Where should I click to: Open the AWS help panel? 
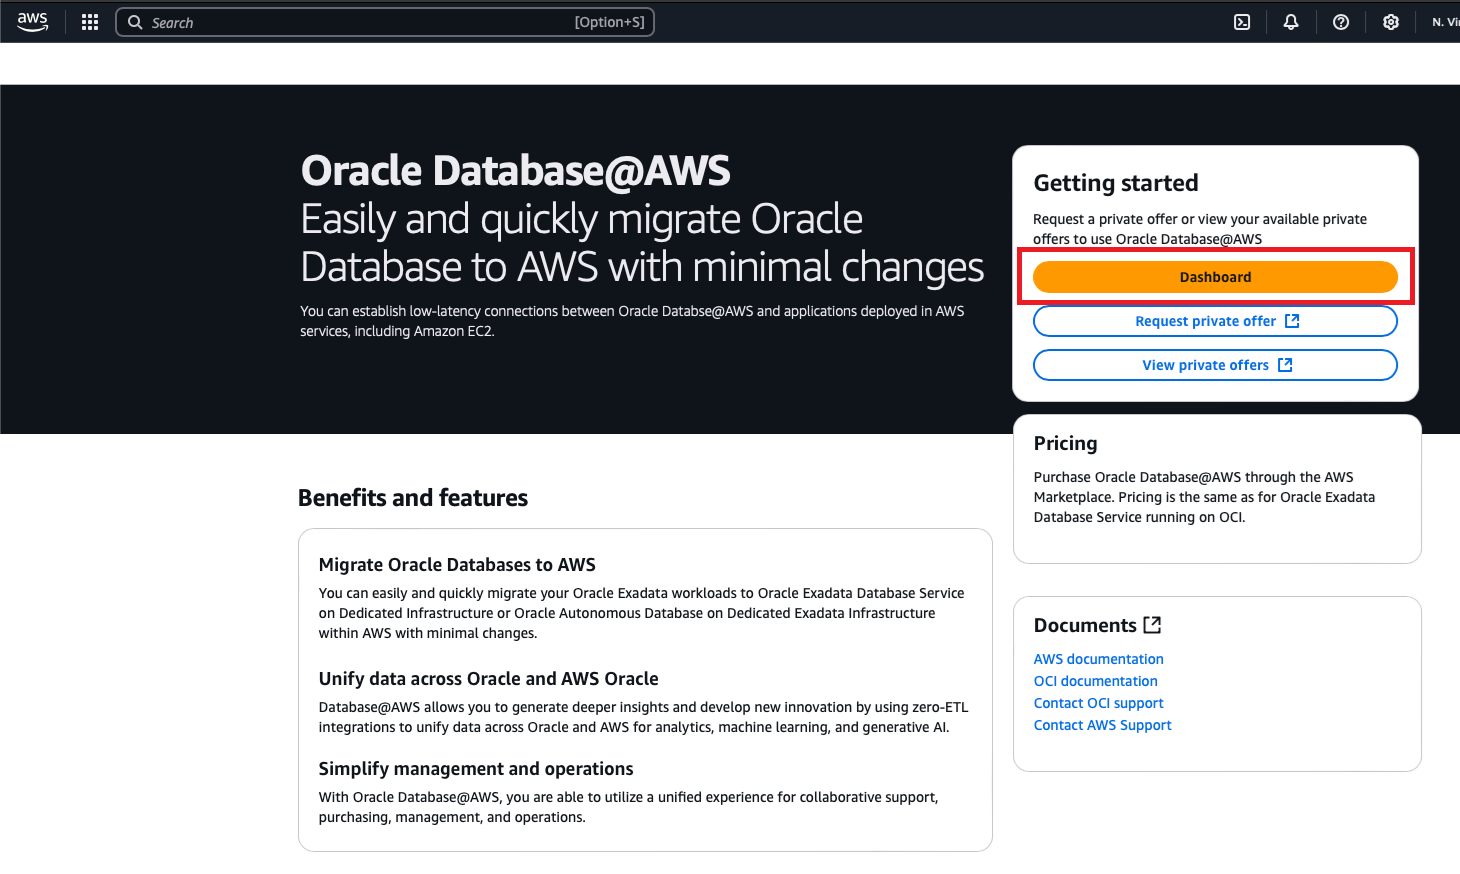1341,21
